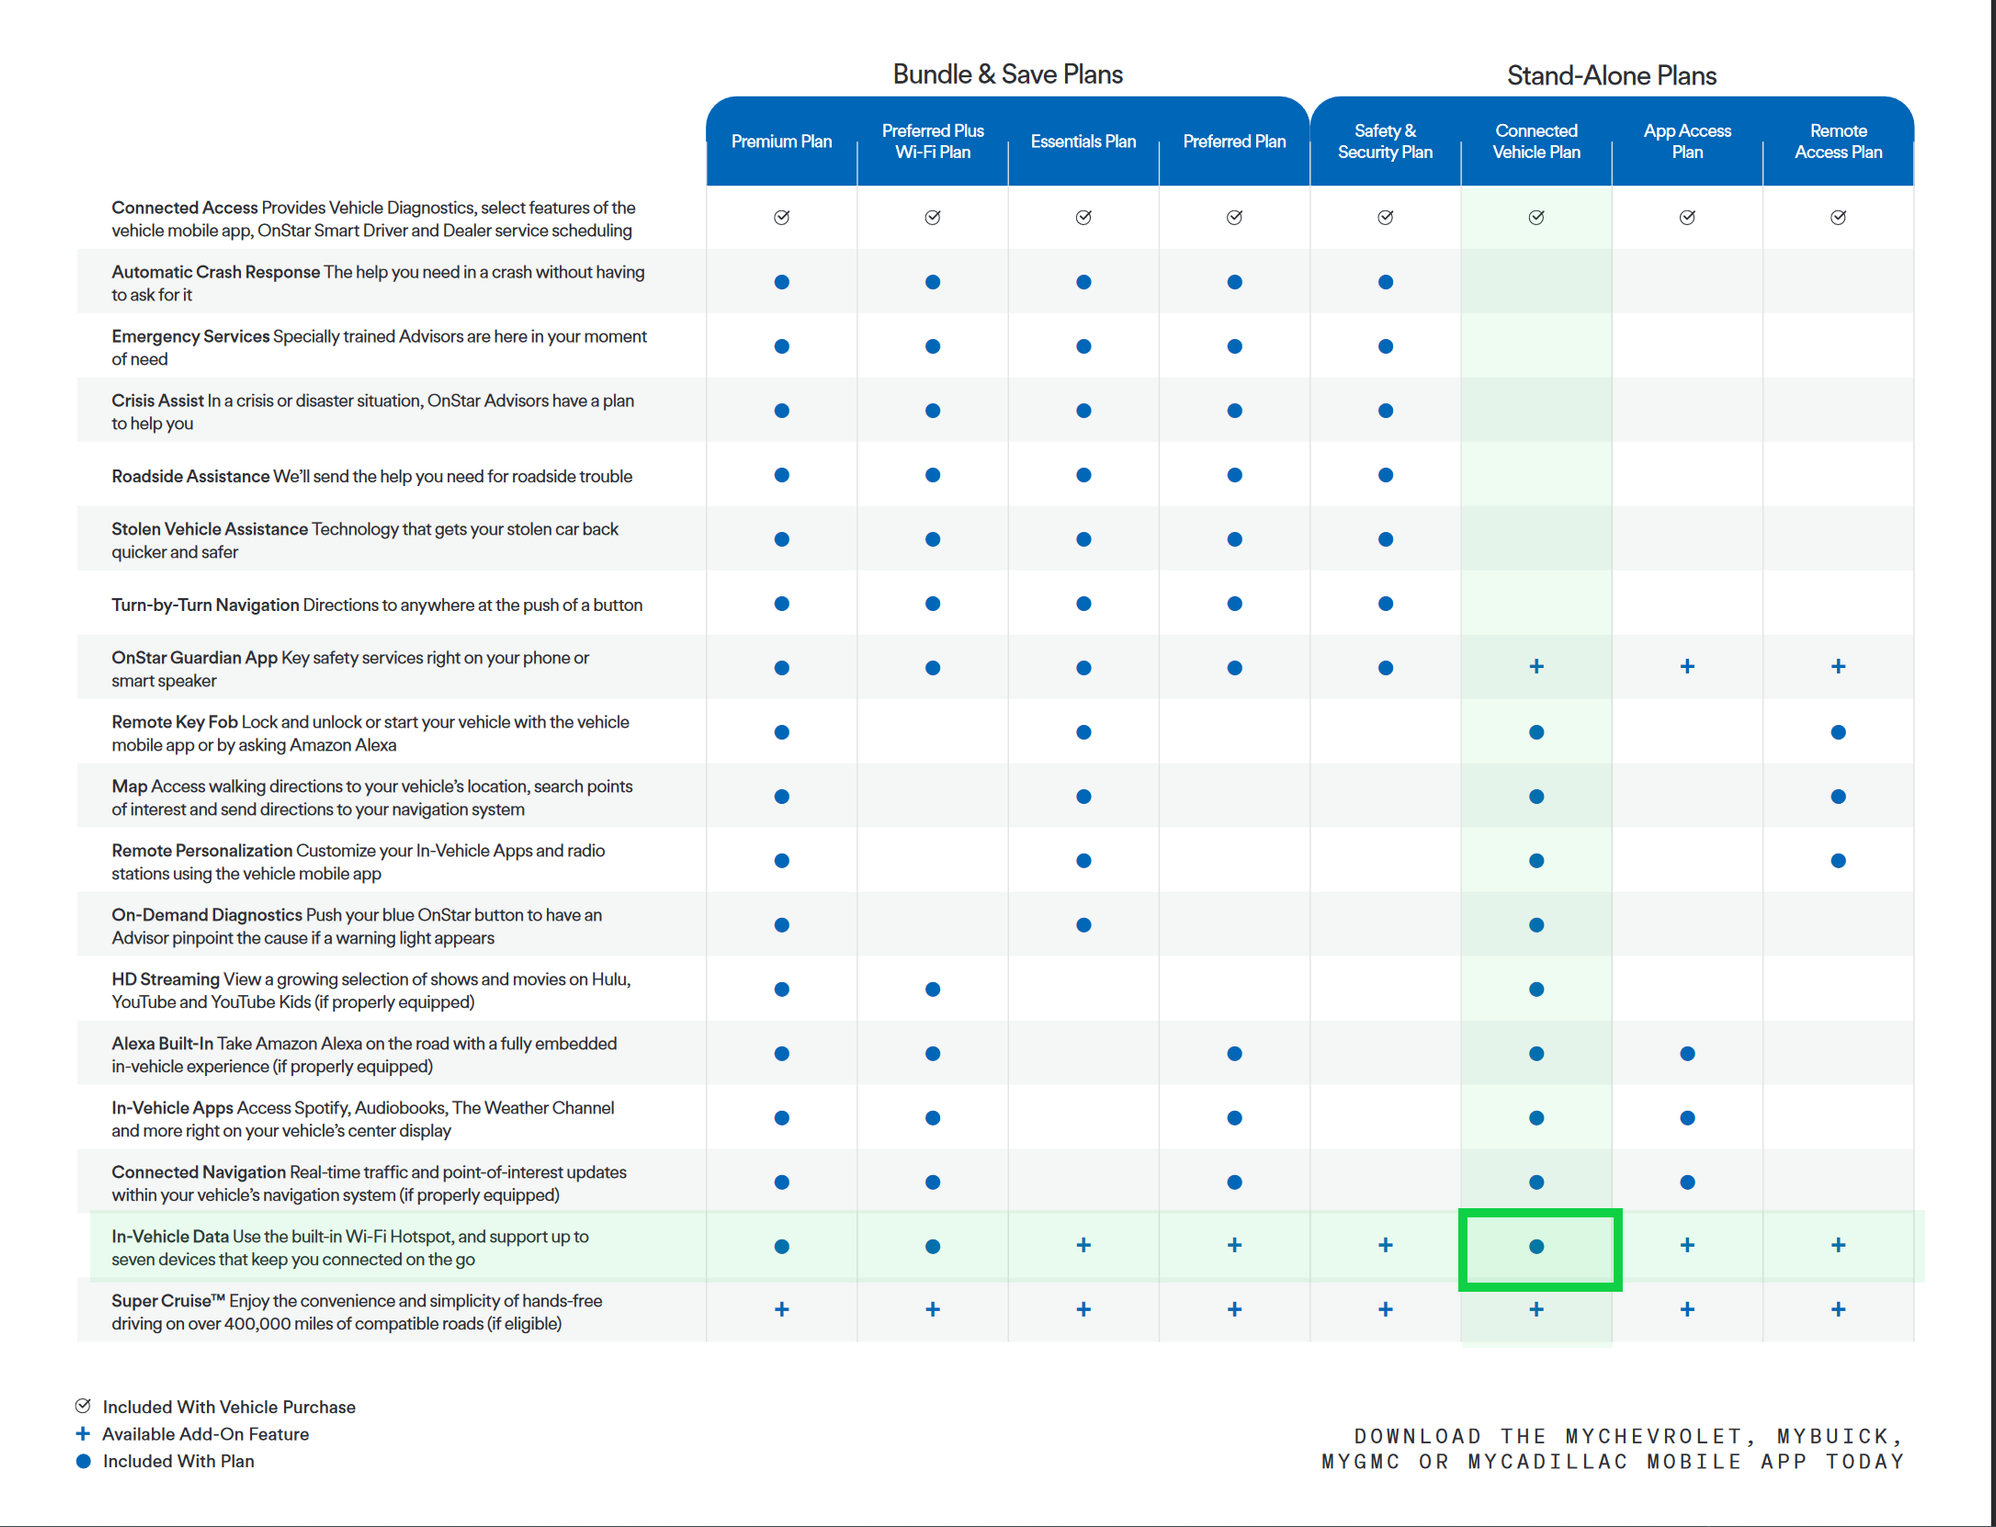Click legend checkmark for Included With Vehicle Purchase
Image resolution: width=1996 pixels, height=1527 pixels.
point(83,1406)
